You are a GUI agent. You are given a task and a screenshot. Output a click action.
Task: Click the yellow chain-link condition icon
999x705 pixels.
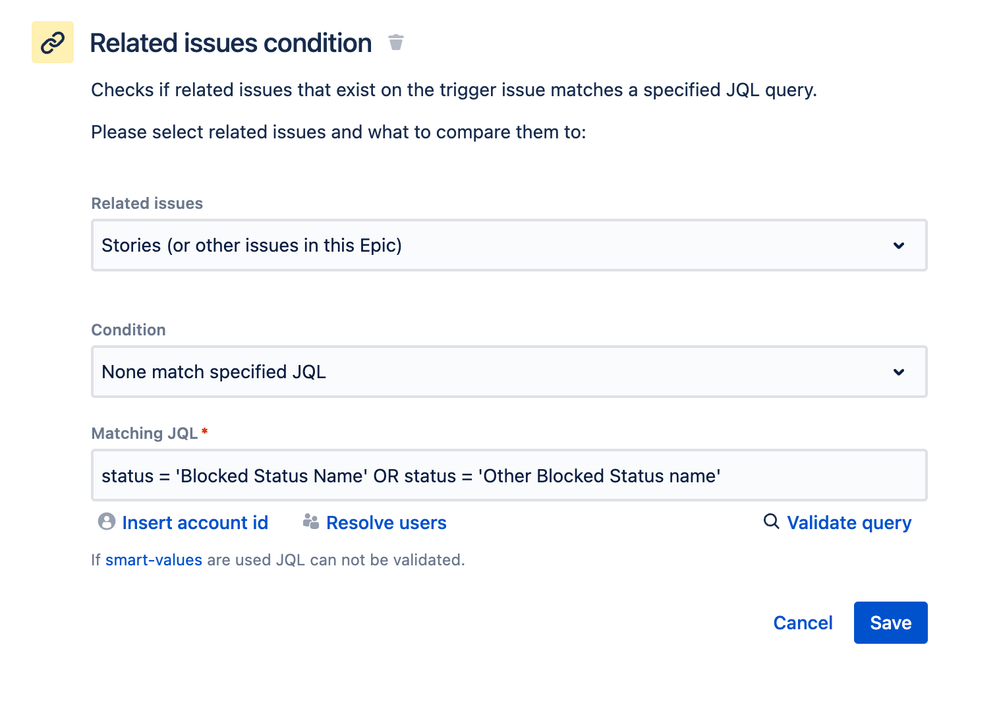click(52, 43)
